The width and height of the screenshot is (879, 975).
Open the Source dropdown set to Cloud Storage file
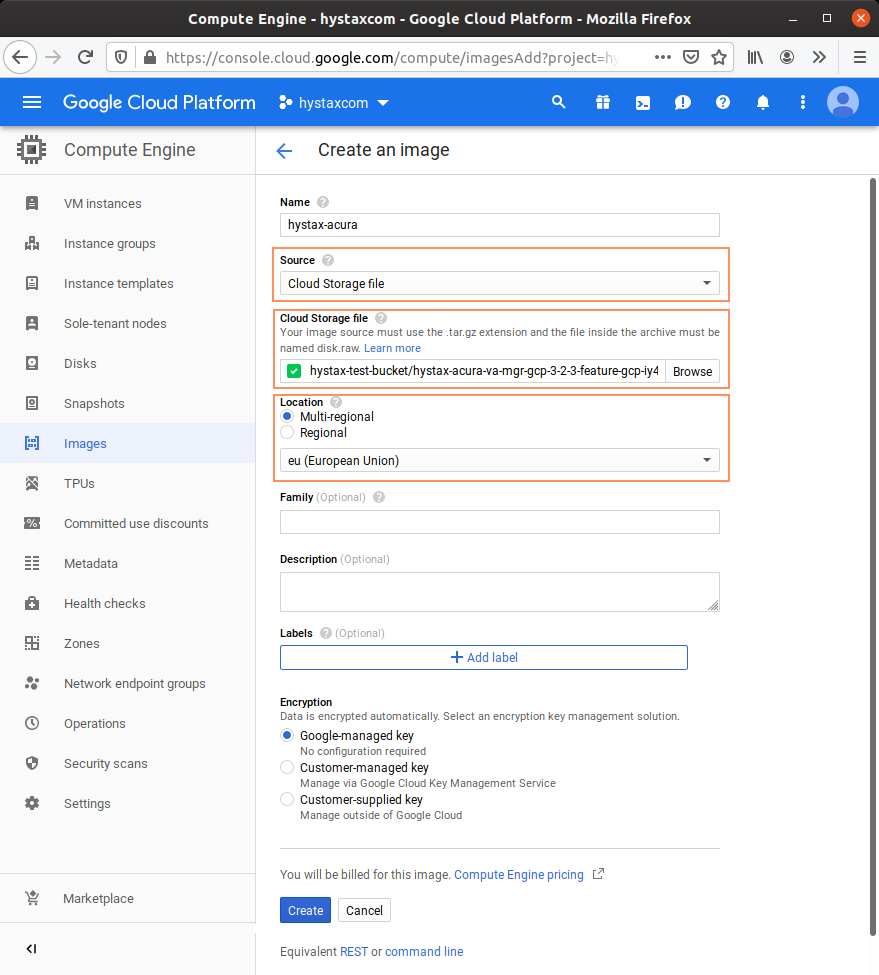[x=499, y=284]
